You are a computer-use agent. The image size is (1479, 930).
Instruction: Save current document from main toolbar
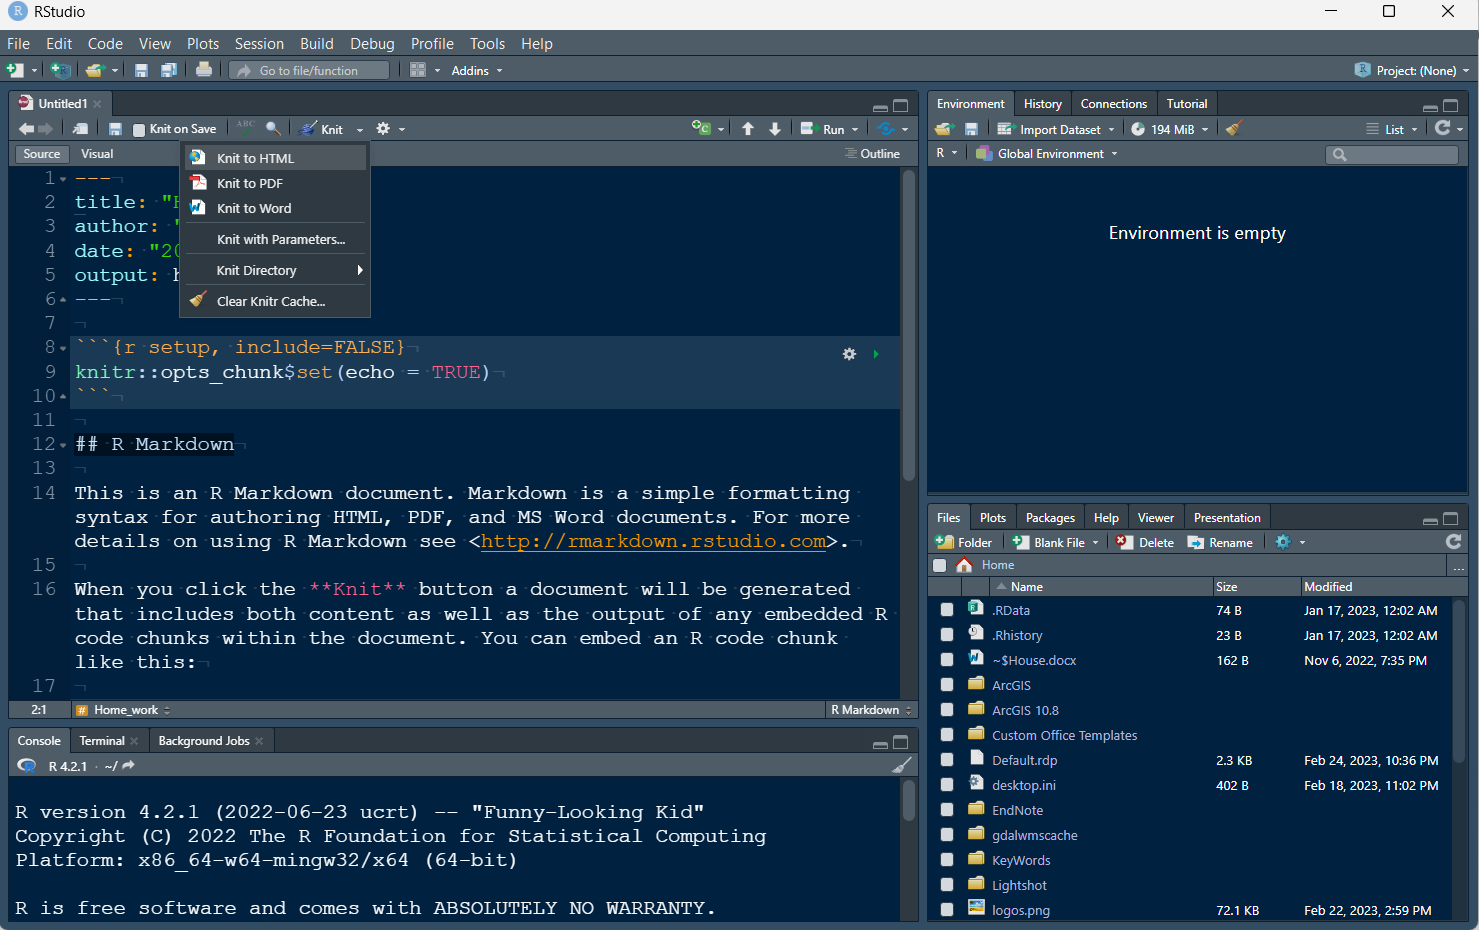pyautogui.click(x=141, y=70)
